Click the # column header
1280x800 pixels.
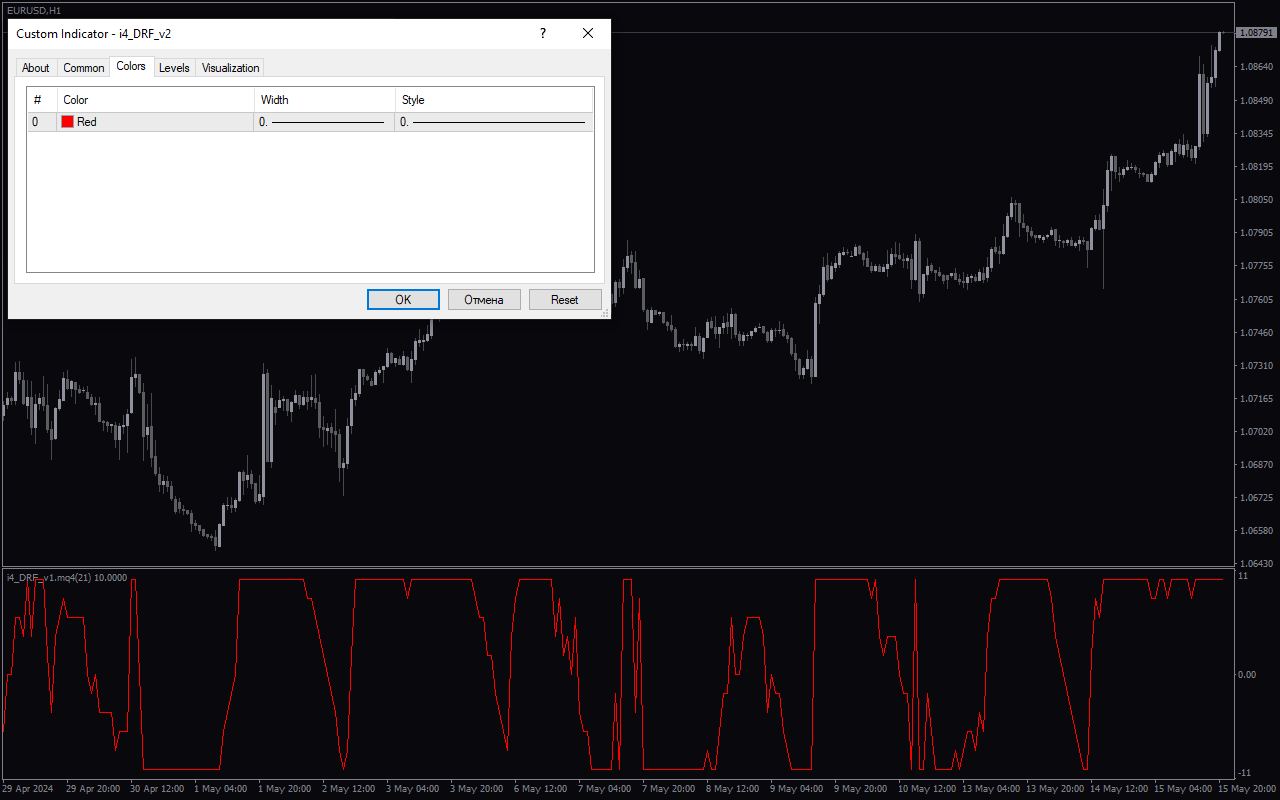[x=42, y=100]
